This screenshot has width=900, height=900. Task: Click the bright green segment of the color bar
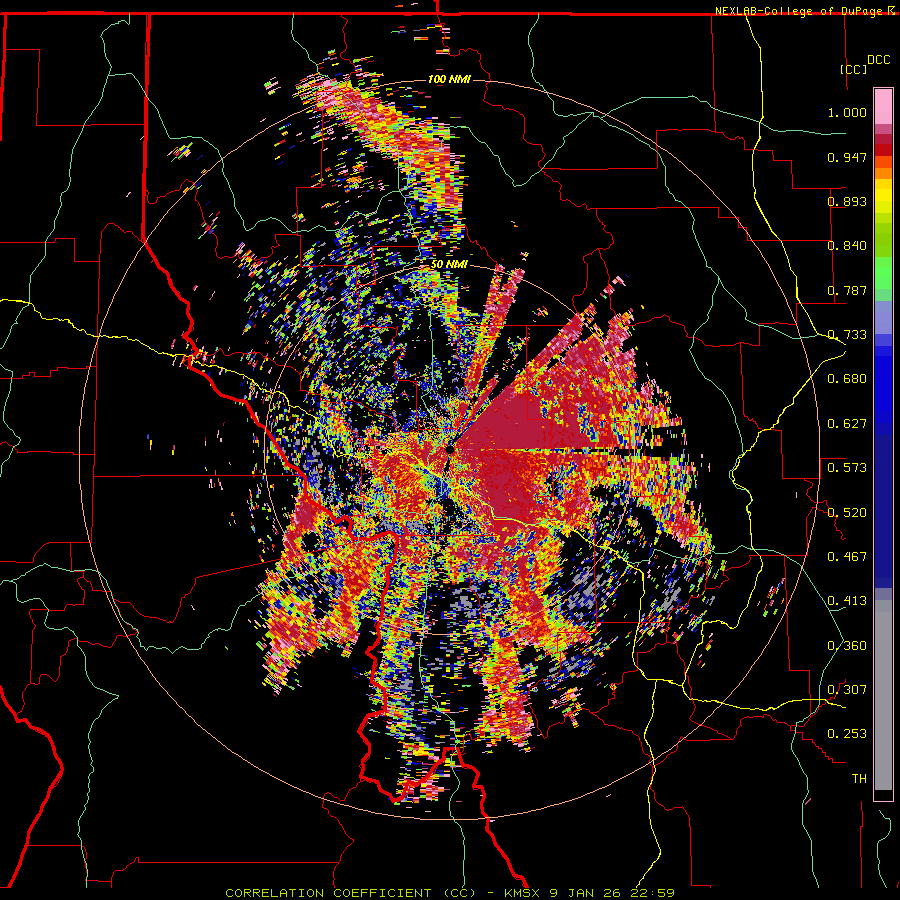point(883,273)
